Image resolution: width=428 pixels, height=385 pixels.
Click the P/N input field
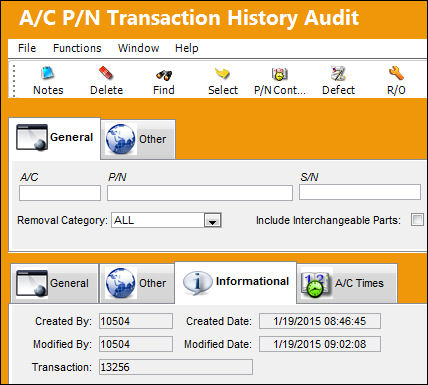click(200, 193)
